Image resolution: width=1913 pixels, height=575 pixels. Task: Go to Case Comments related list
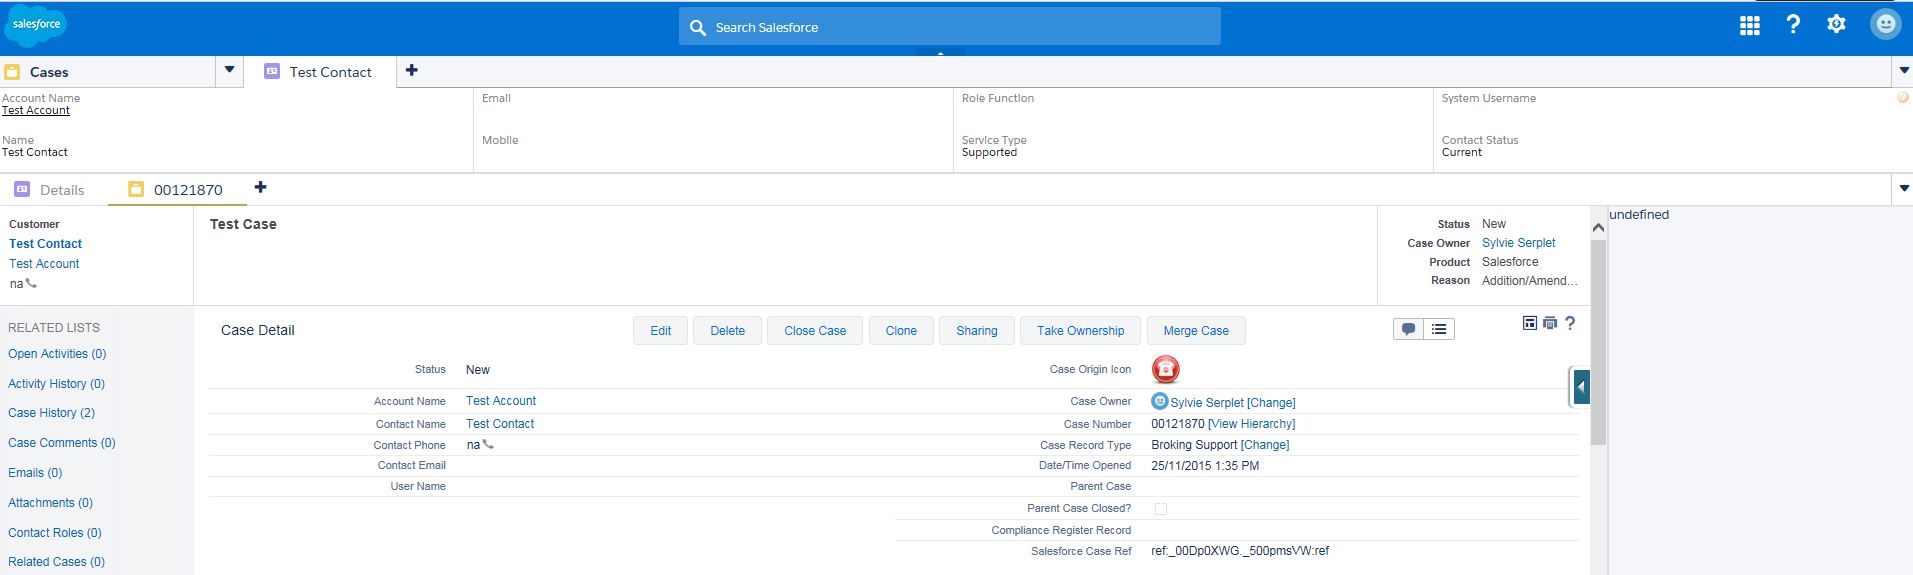[x=62, y=443]
